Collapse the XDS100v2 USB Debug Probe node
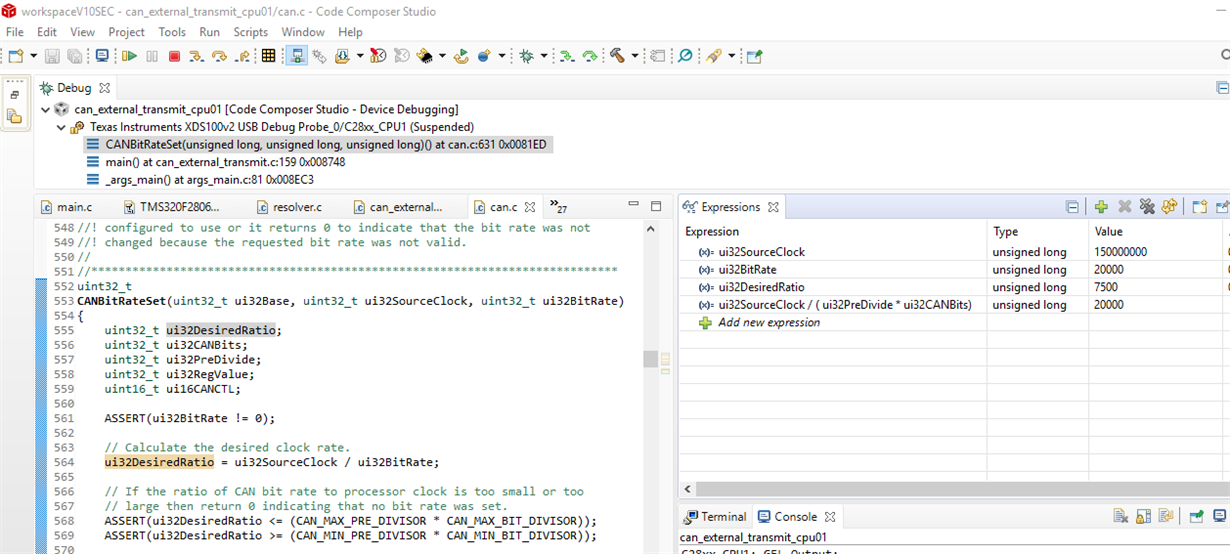This screenshot has height=554, width=1230. click(x=61, y=127)
